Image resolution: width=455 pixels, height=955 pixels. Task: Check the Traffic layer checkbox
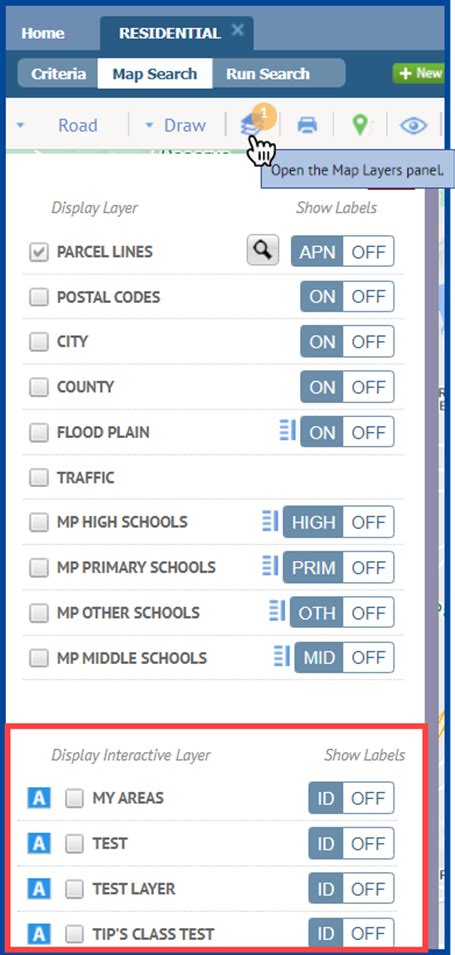pyautogui.click(x=39, y=478)
